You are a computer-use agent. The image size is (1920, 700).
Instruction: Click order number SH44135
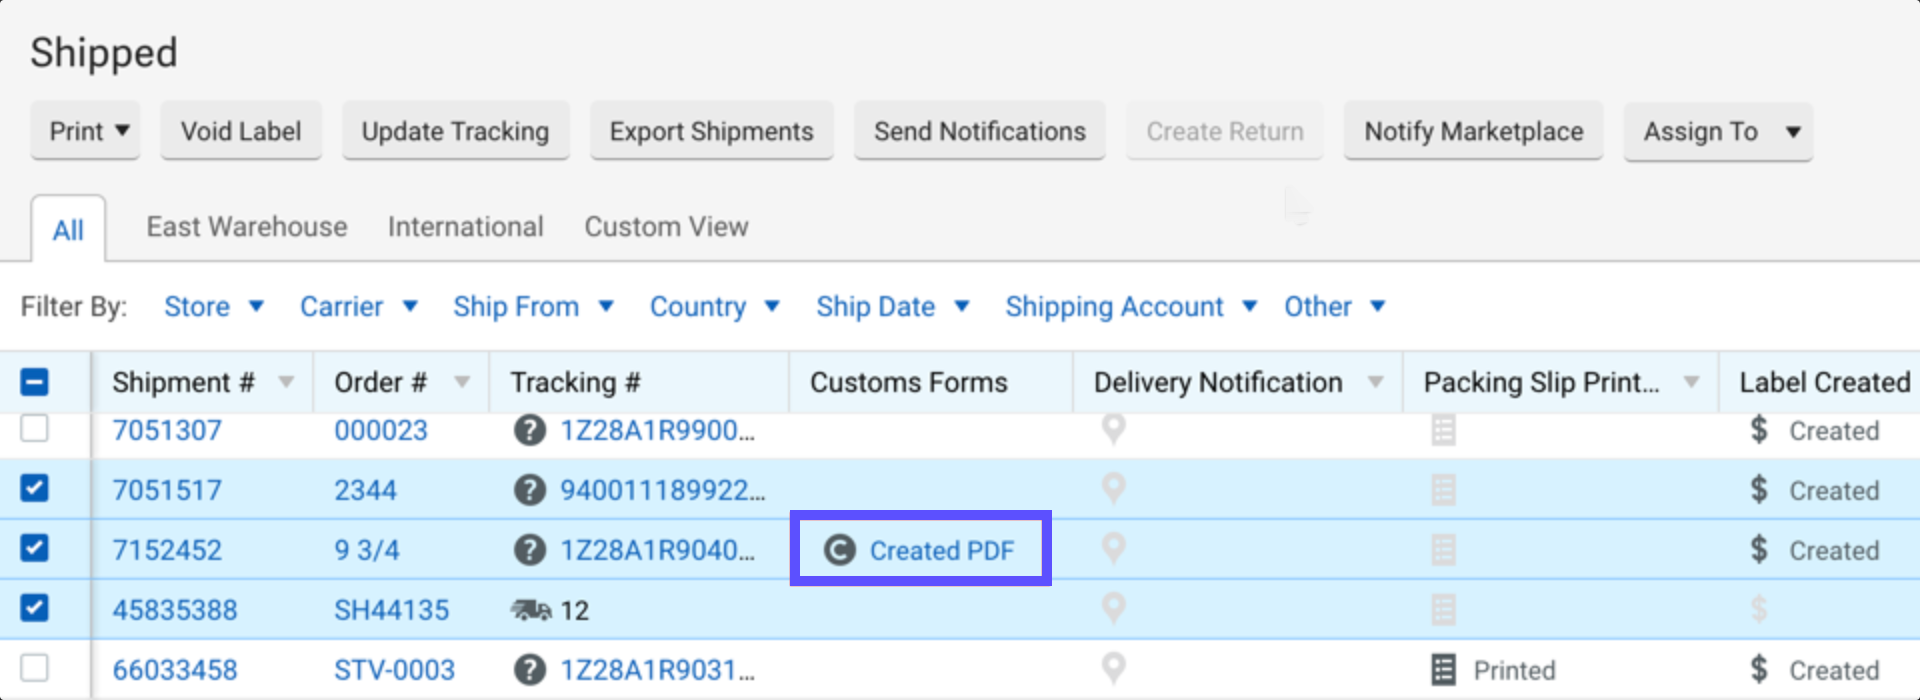pyautogui.click(x=391, y=609)
